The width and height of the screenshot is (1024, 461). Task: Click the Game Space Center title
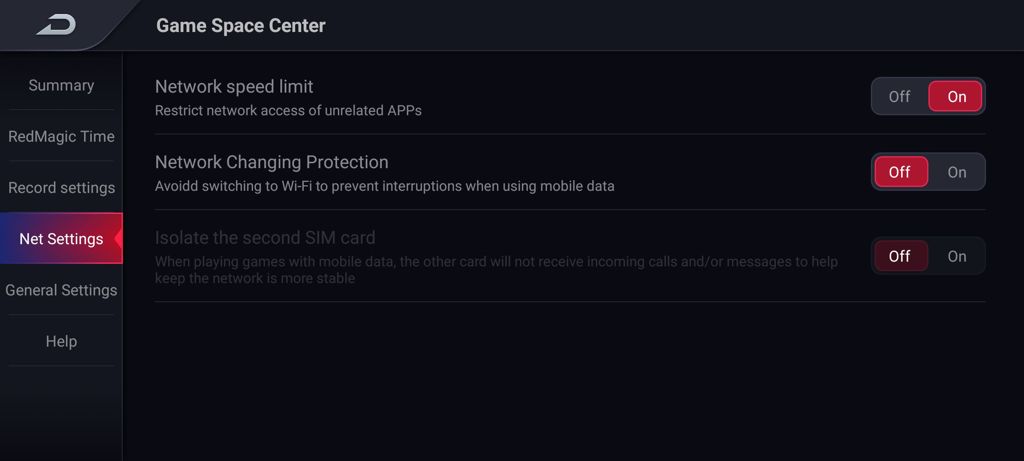[240, 25]
